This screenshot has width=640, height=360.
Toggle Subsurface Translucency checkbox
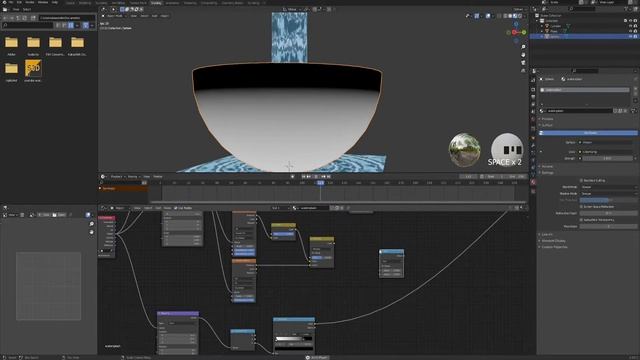[x=581, y=220]
